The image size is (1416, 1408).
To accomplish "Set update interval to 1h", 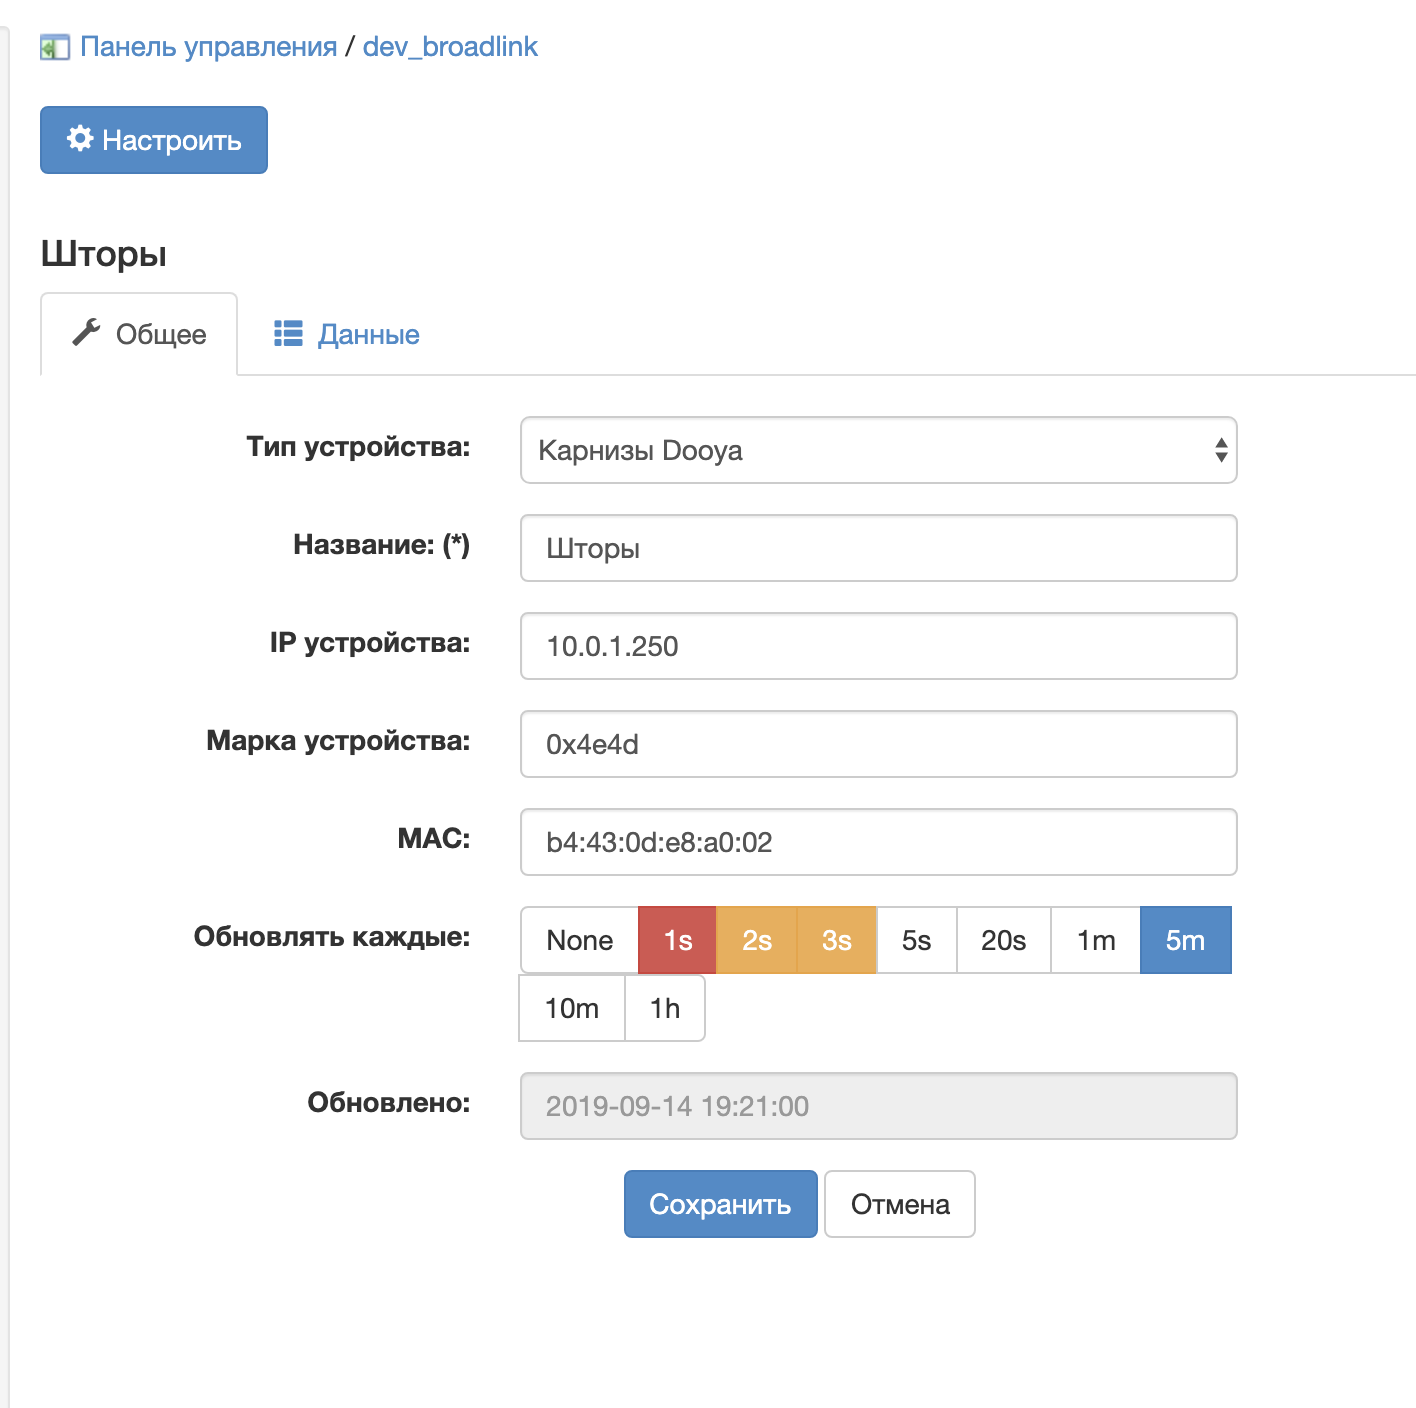I will [x=664, y=1008].
